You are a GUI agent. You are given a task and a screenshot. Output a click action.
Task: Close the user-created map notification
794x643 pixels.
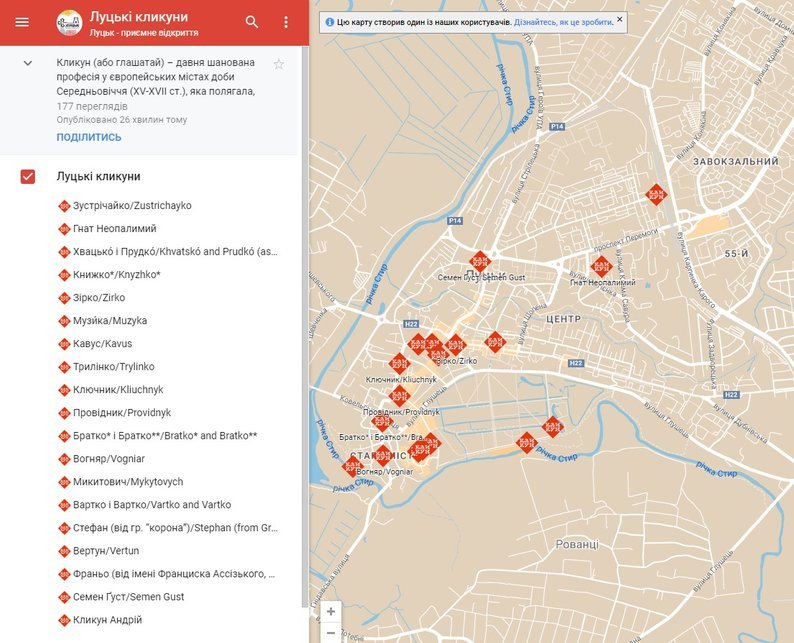point(619,20)
